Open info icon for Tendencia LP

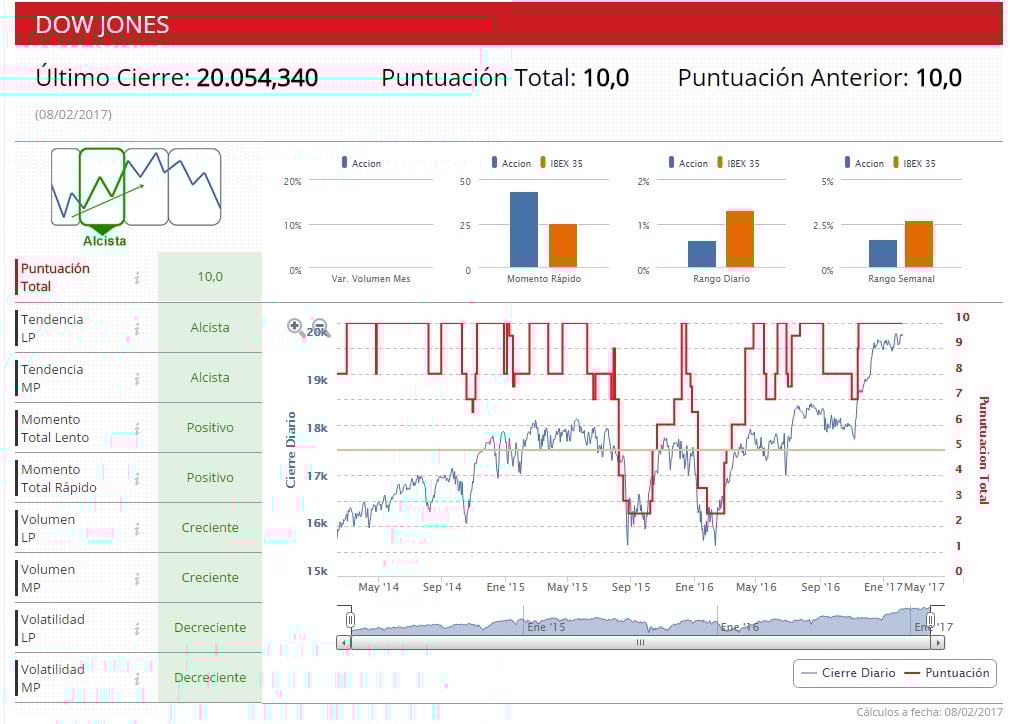(137, 328)
